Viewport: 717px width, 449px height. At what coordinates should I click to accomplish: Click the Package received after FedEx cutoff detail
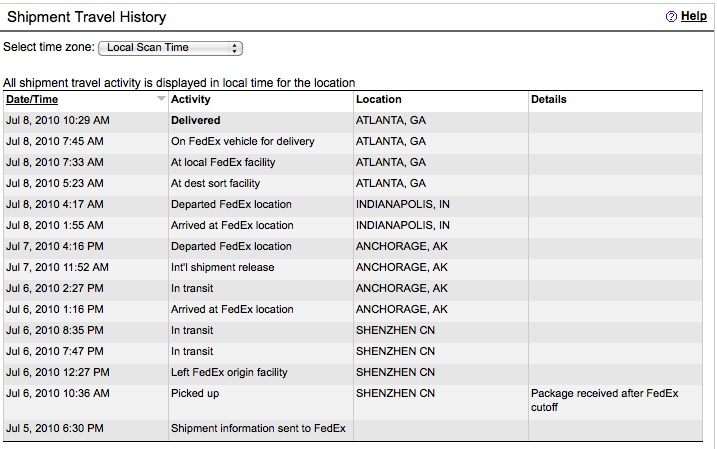(x=605, y=401)
